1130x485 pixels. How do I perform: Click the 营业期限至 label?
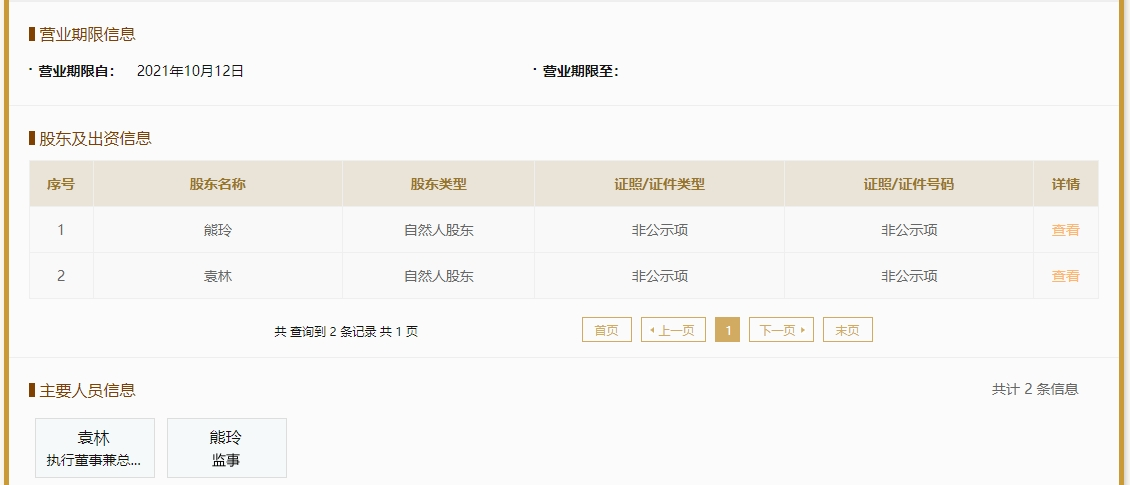580,71
